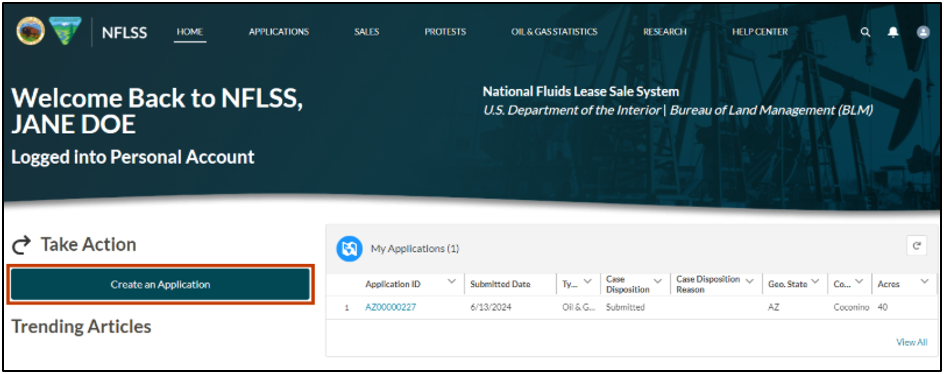The height and width of the screenshot is (374, 944).
Task: Open the RESEARCH nav item
Action: (x=665, y=32)
